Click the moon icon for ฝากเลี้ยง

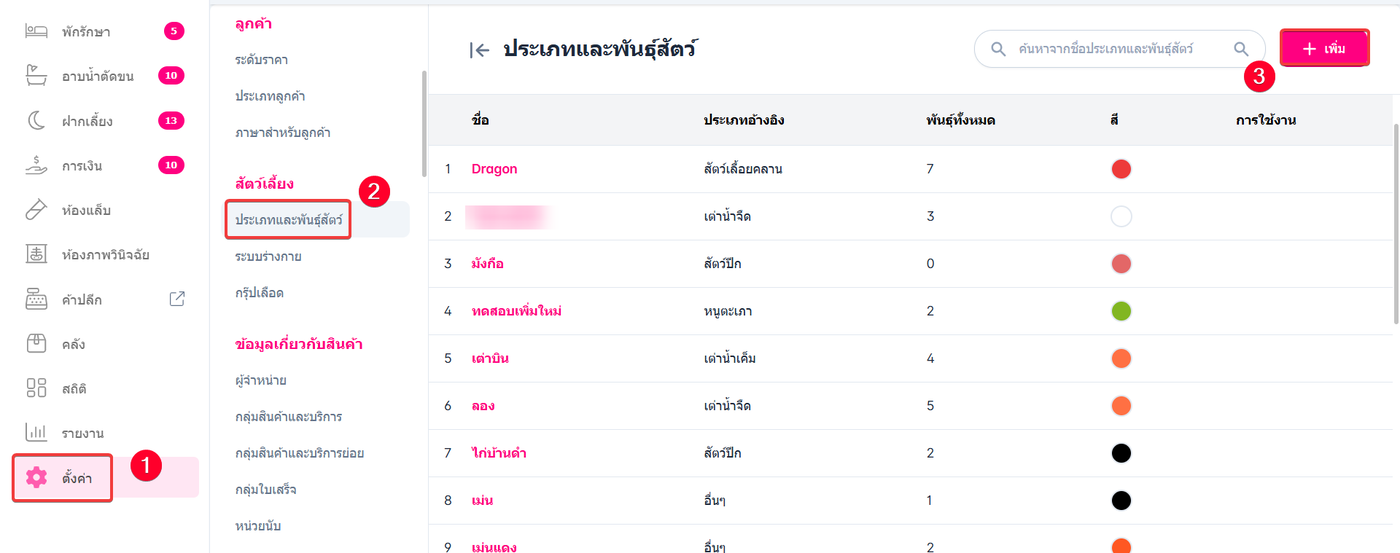point(37,121)
